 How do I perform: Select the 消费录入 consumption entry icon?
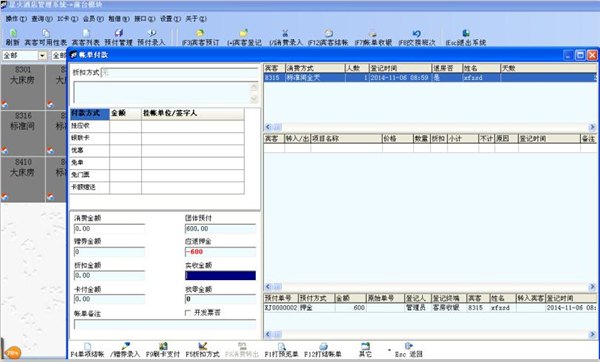(285, 38)
